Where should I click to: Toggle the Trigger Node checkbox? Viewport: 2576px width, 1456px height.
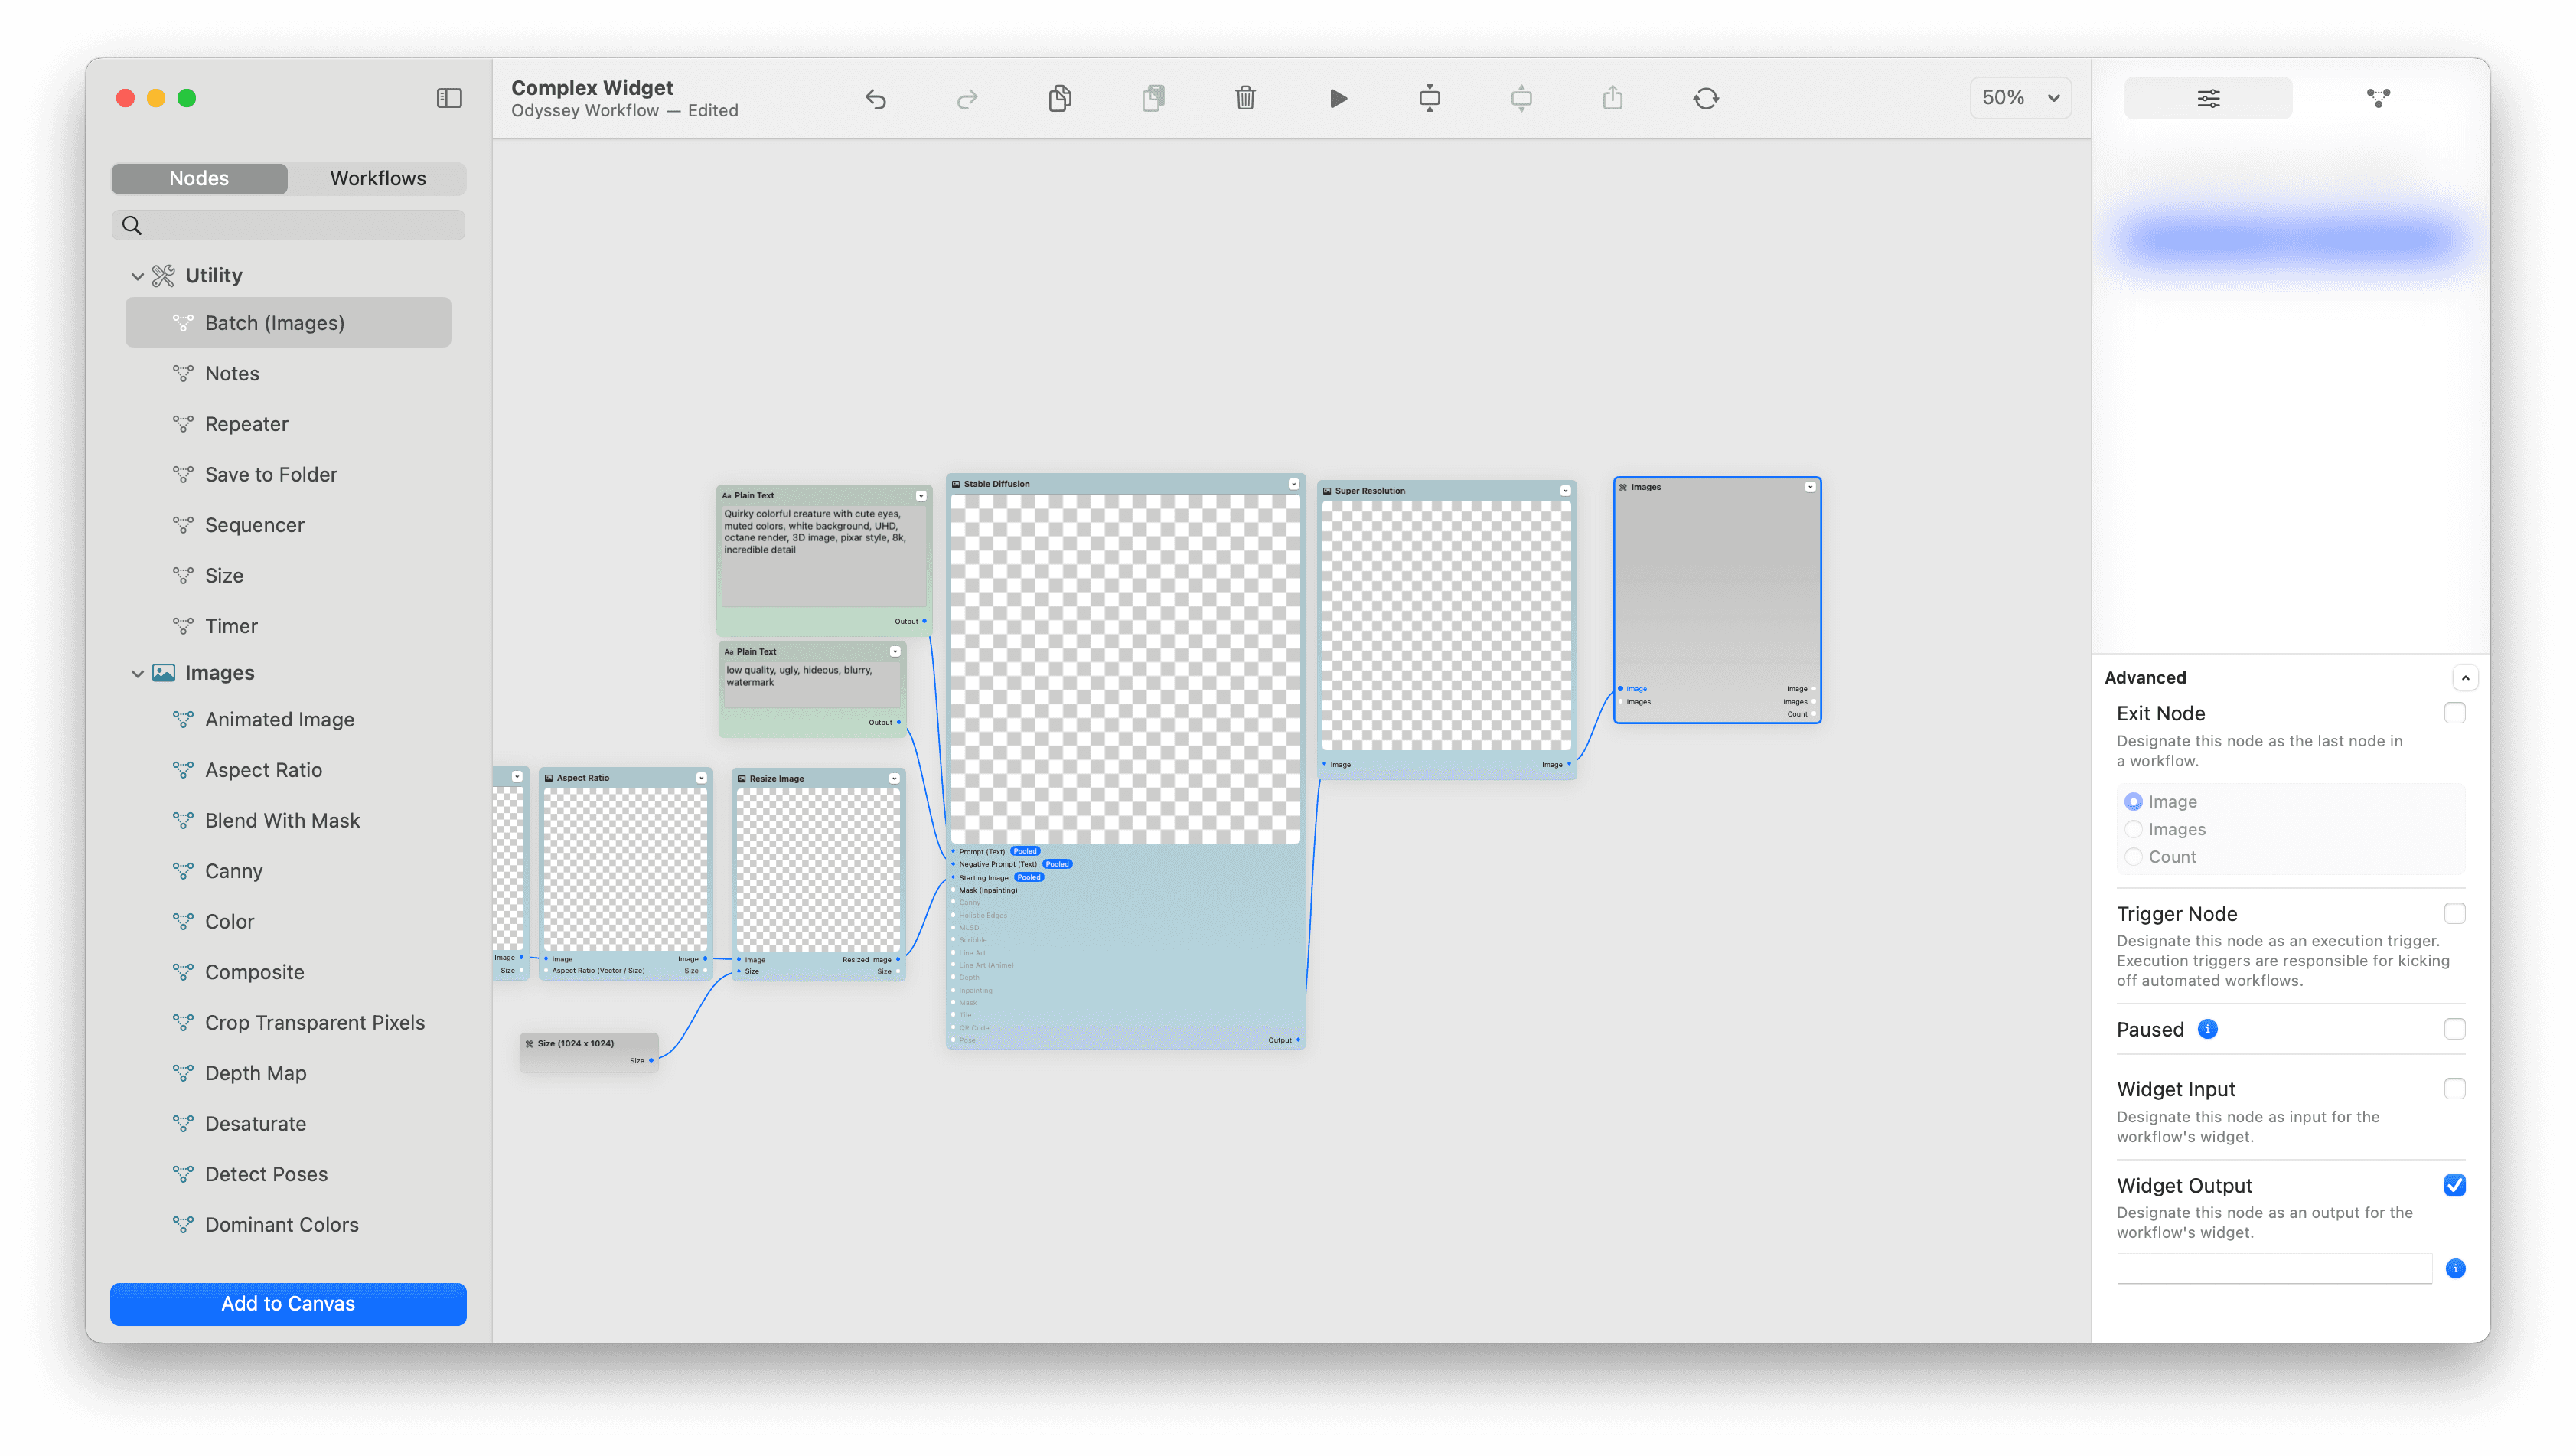[2456, 913]
